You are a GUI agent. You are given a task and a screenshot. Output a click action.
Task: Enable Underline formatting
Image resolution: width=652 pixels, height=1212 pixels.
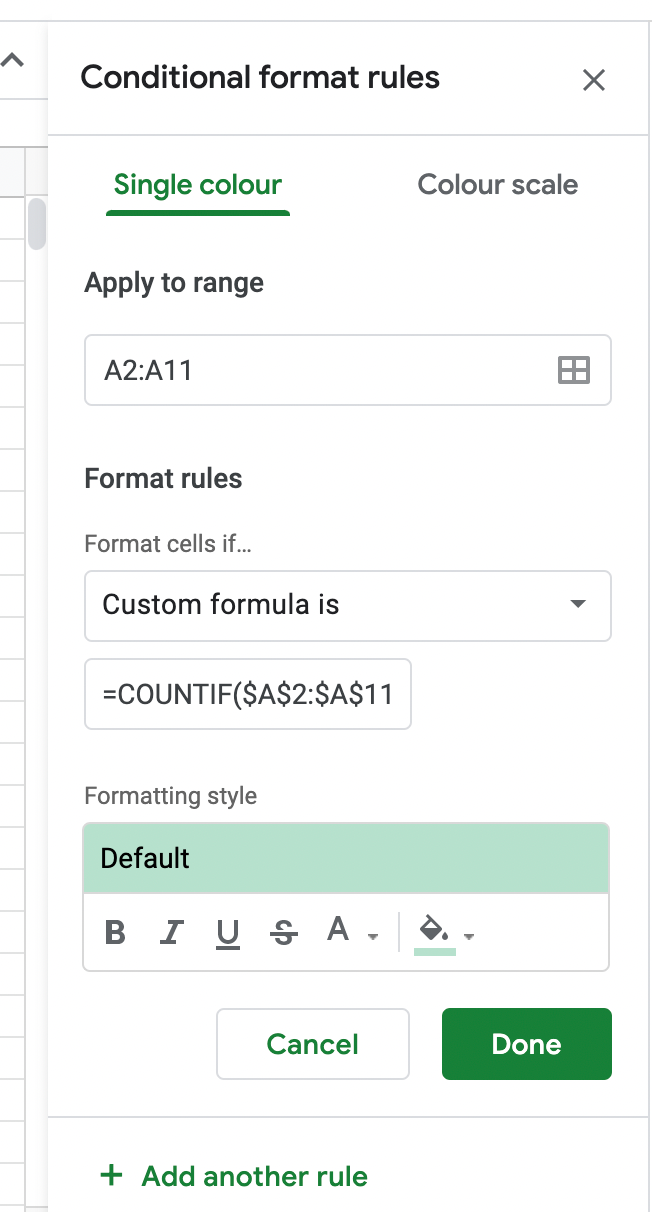click(227, 933)
